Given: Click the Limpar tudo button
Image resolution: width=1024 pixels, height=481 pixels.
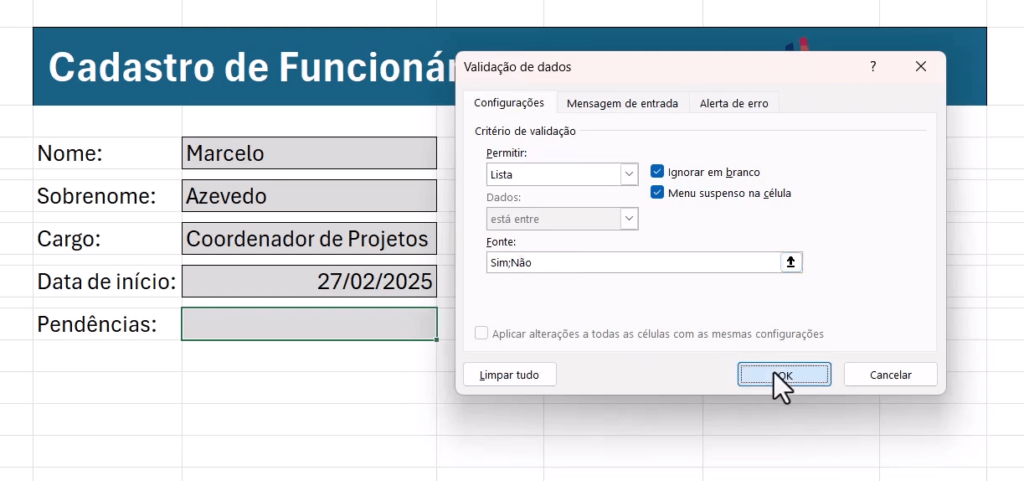Looking at the screenshot, I should (x=509, y=375).
